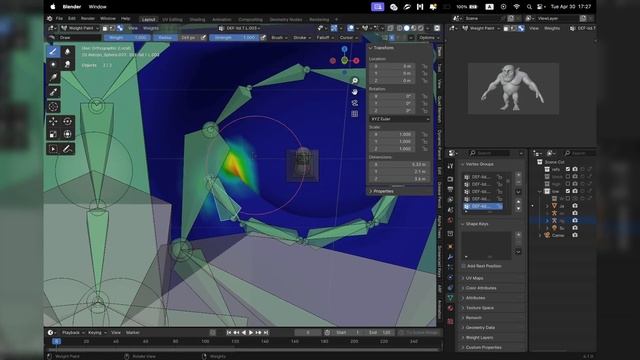Open XYZ Euler rotation mode dropdown
The width and height of the screenshot is (640, 360).
click(x=400, y=119)
